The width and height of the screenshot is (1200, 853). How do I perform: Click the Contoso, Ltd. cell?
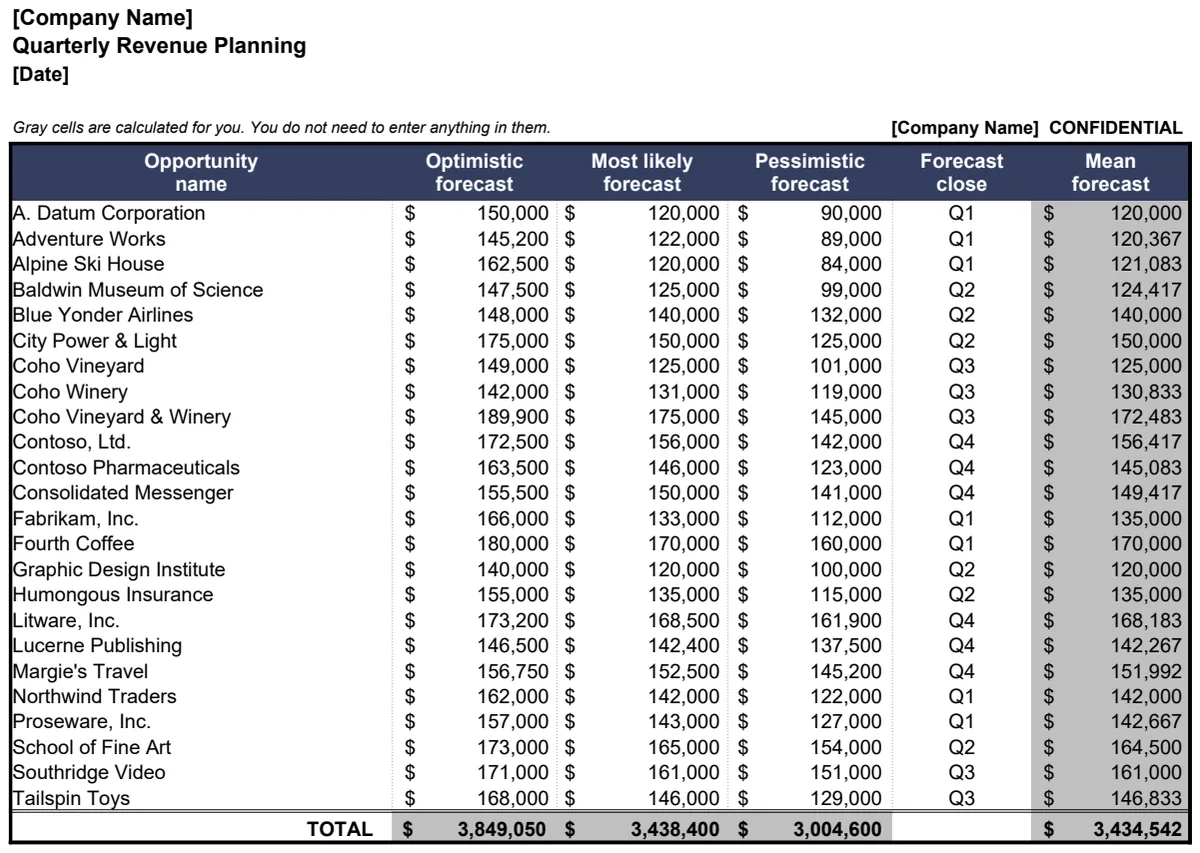coord(72,442)
